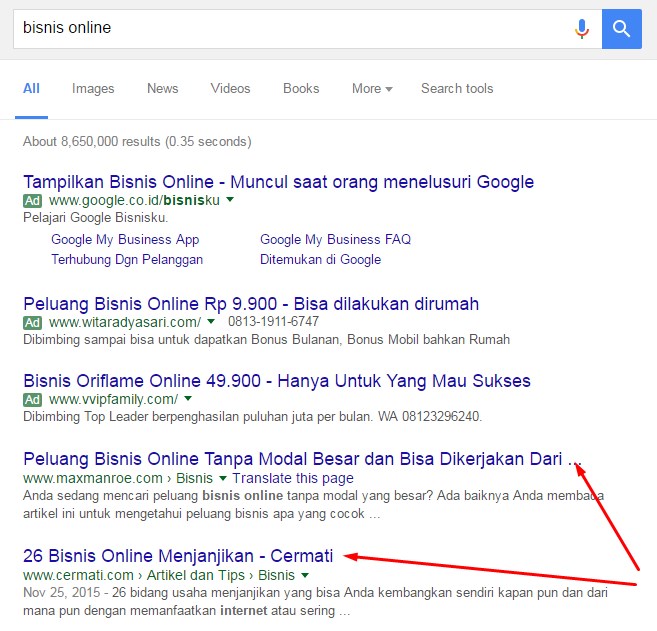Click the Ad badge beside witaradyasari.com
657x631 pixels.
(x=32, y=322)
